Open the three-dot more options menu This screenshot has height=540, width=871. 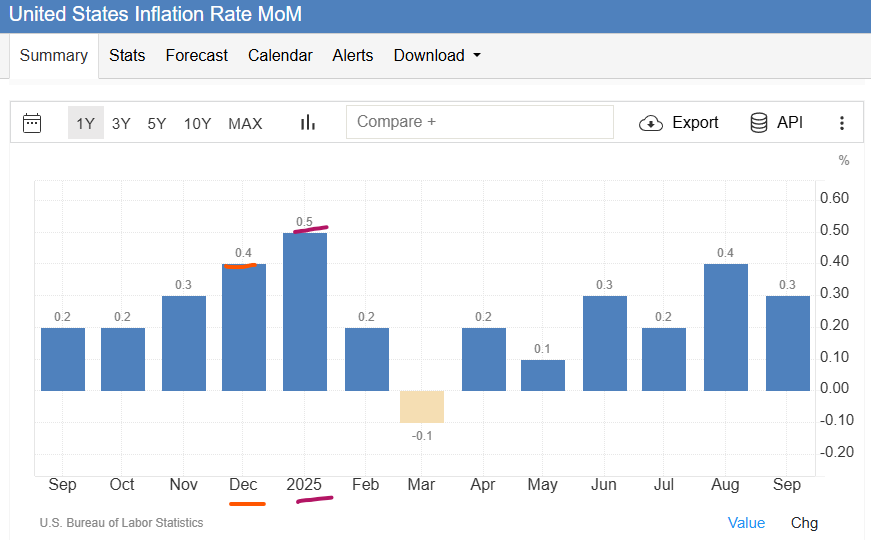[x=842, y=123]
